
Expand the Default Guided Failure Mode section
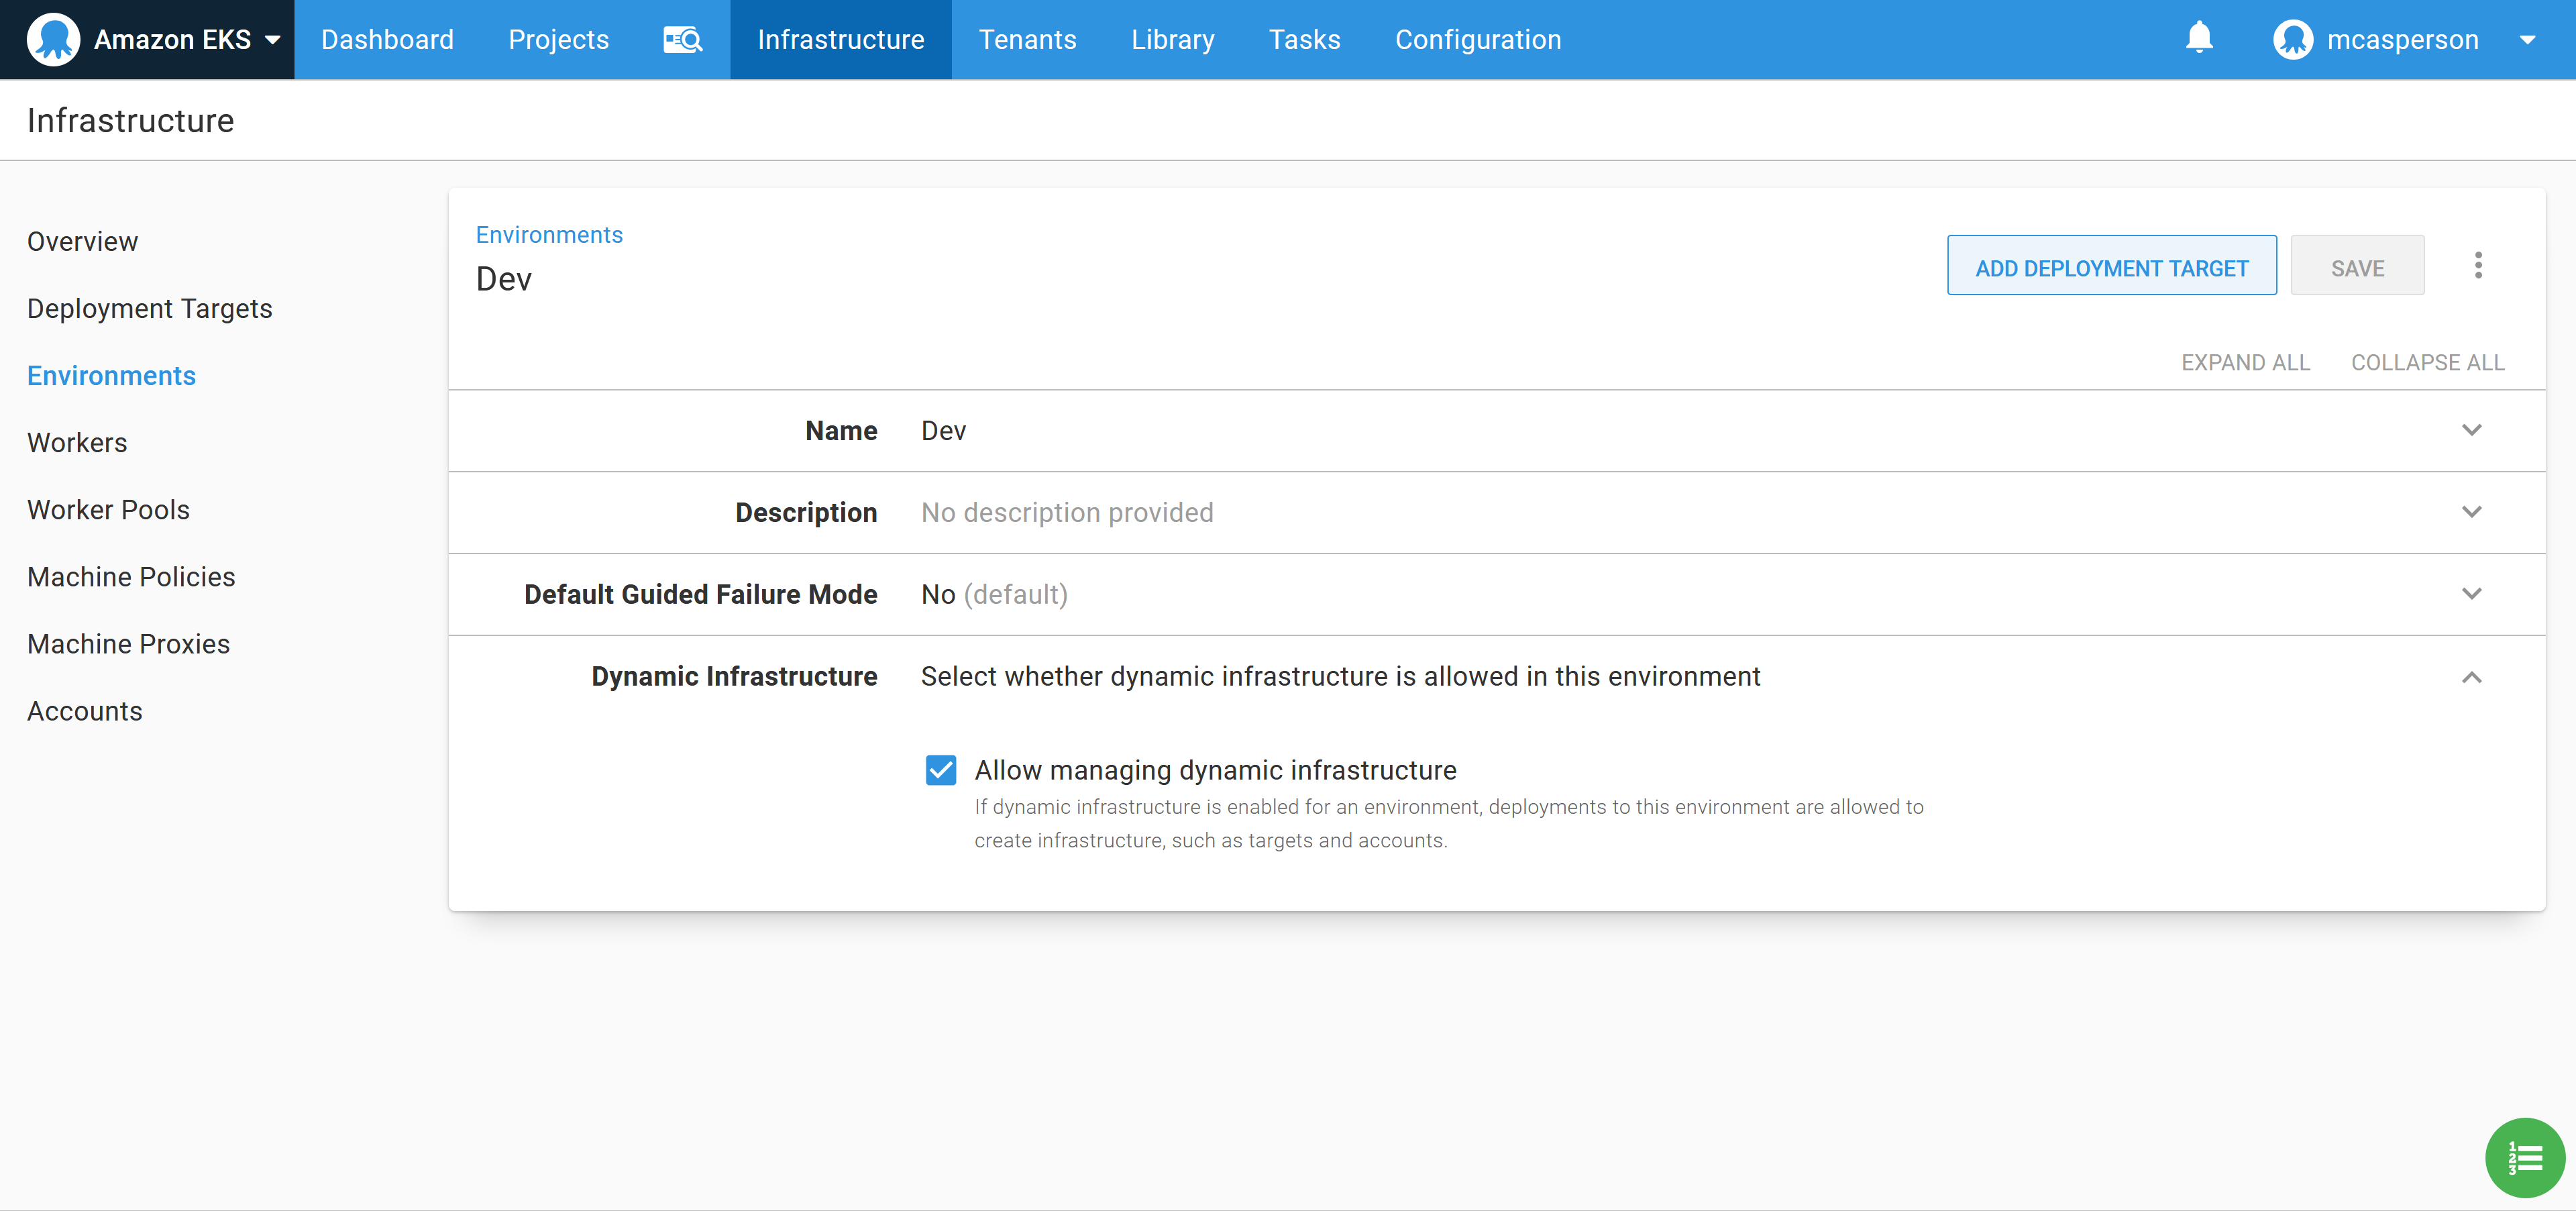click(2472, 593)
